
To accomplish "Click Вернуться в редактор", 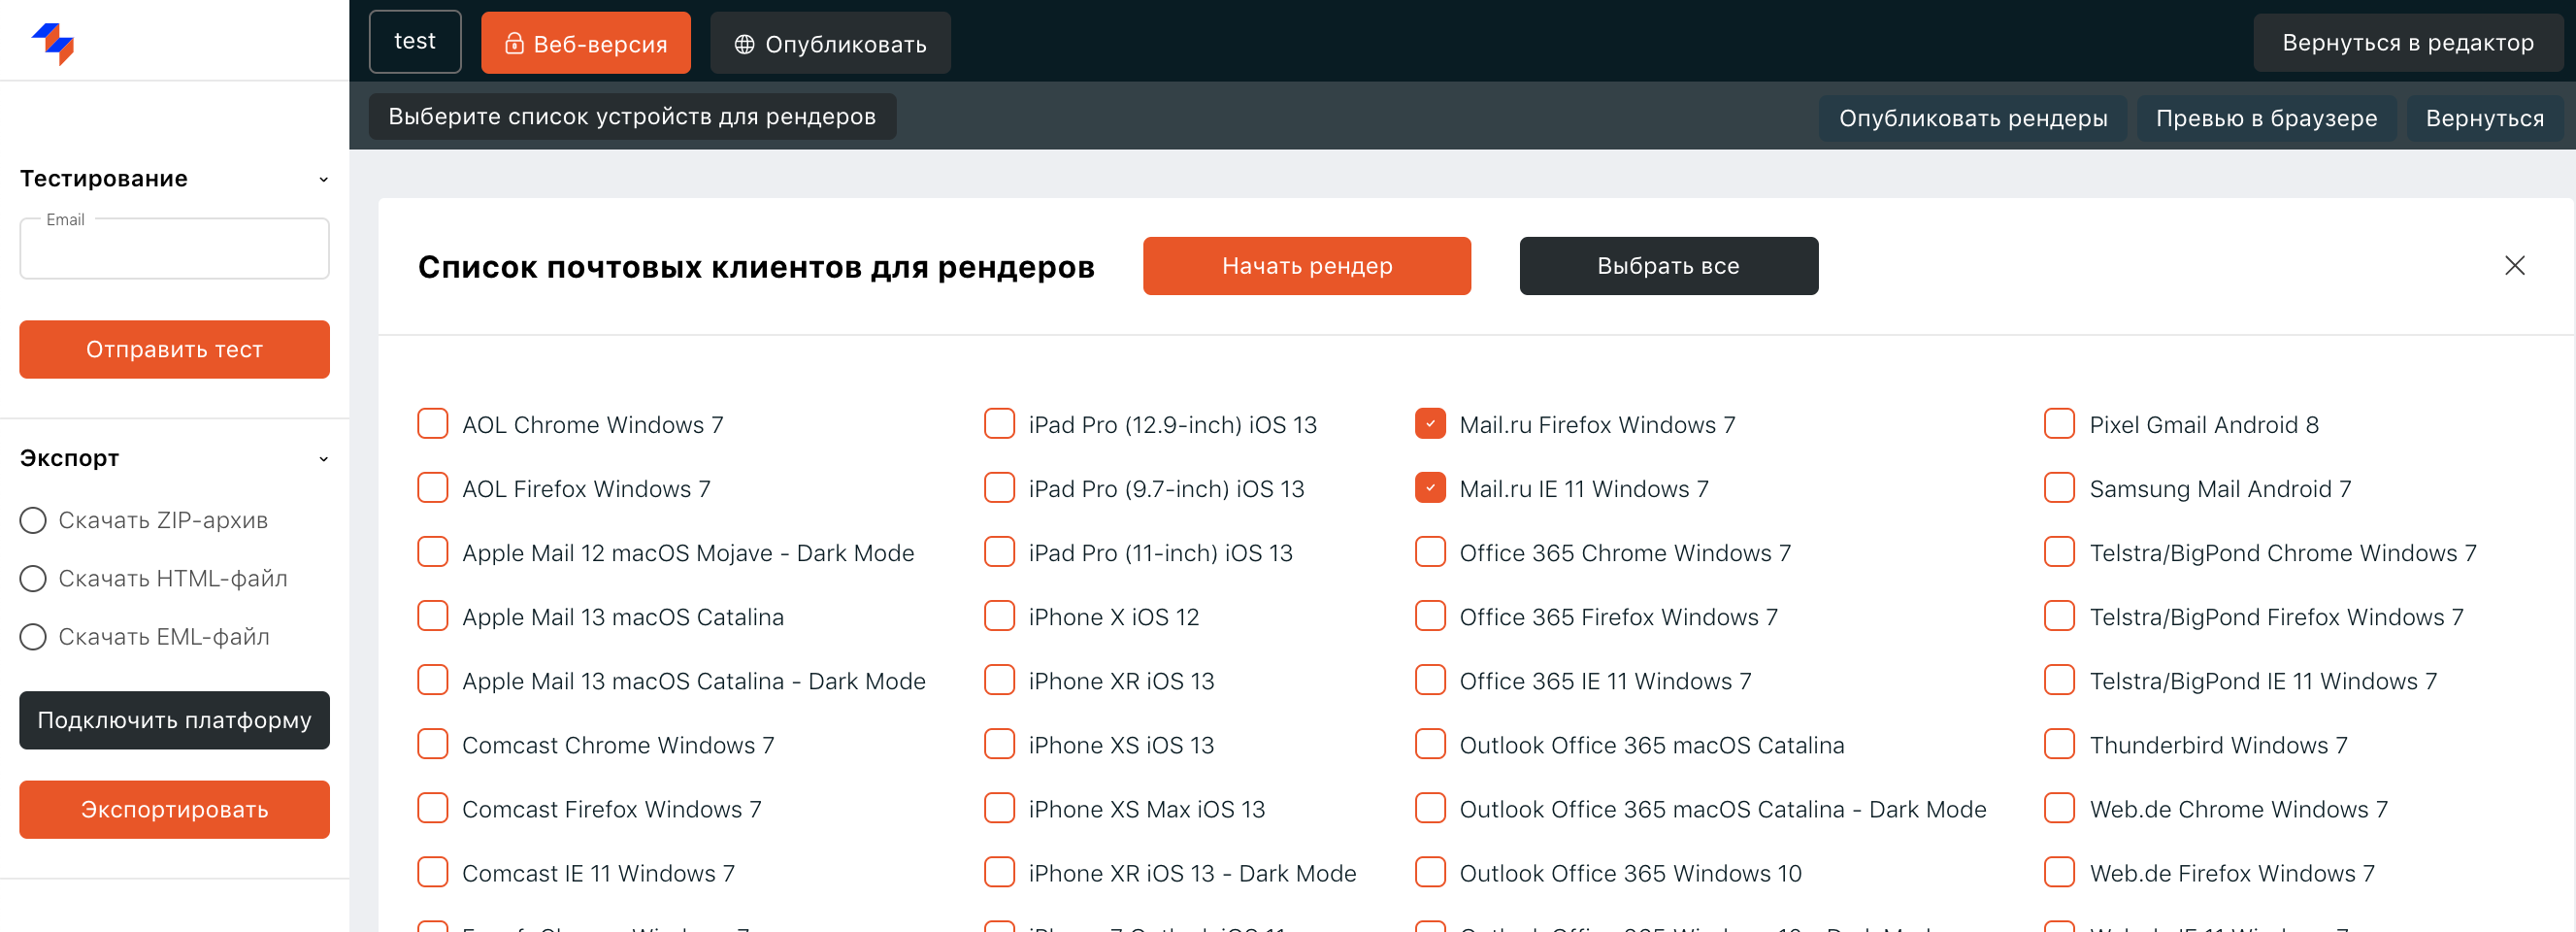I will [2408, 42].
